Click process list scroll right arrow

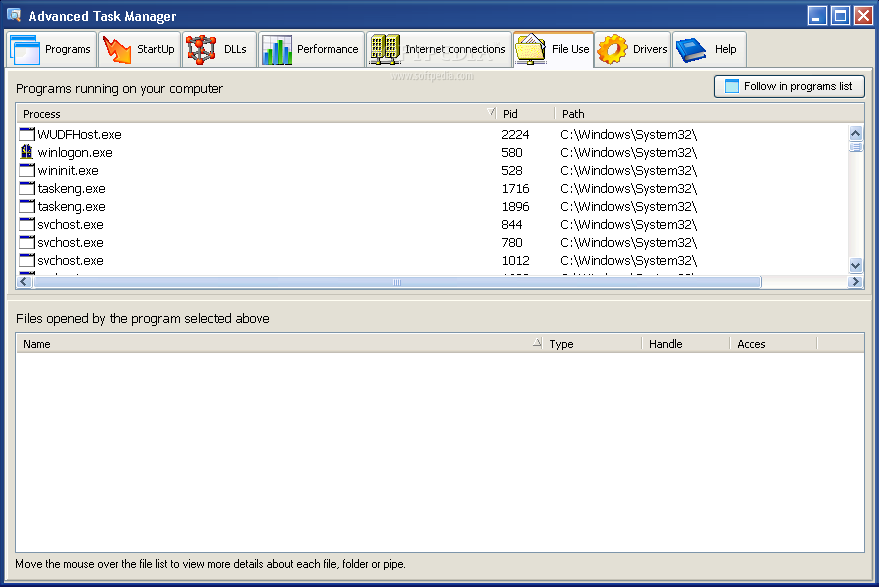[x=855, y=281]
